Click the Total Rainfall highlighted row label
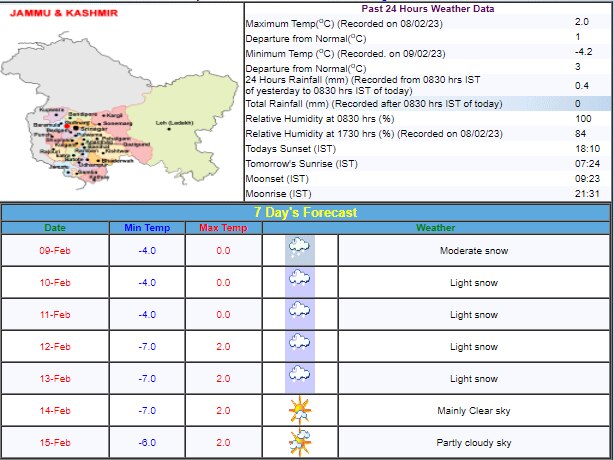 coord(374,104)
